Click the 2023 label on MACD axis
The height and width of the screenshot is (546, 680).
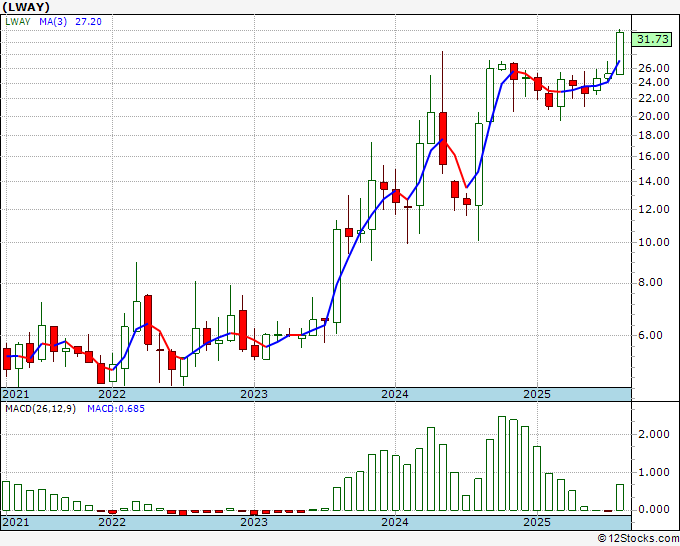[x=254, y=522]
